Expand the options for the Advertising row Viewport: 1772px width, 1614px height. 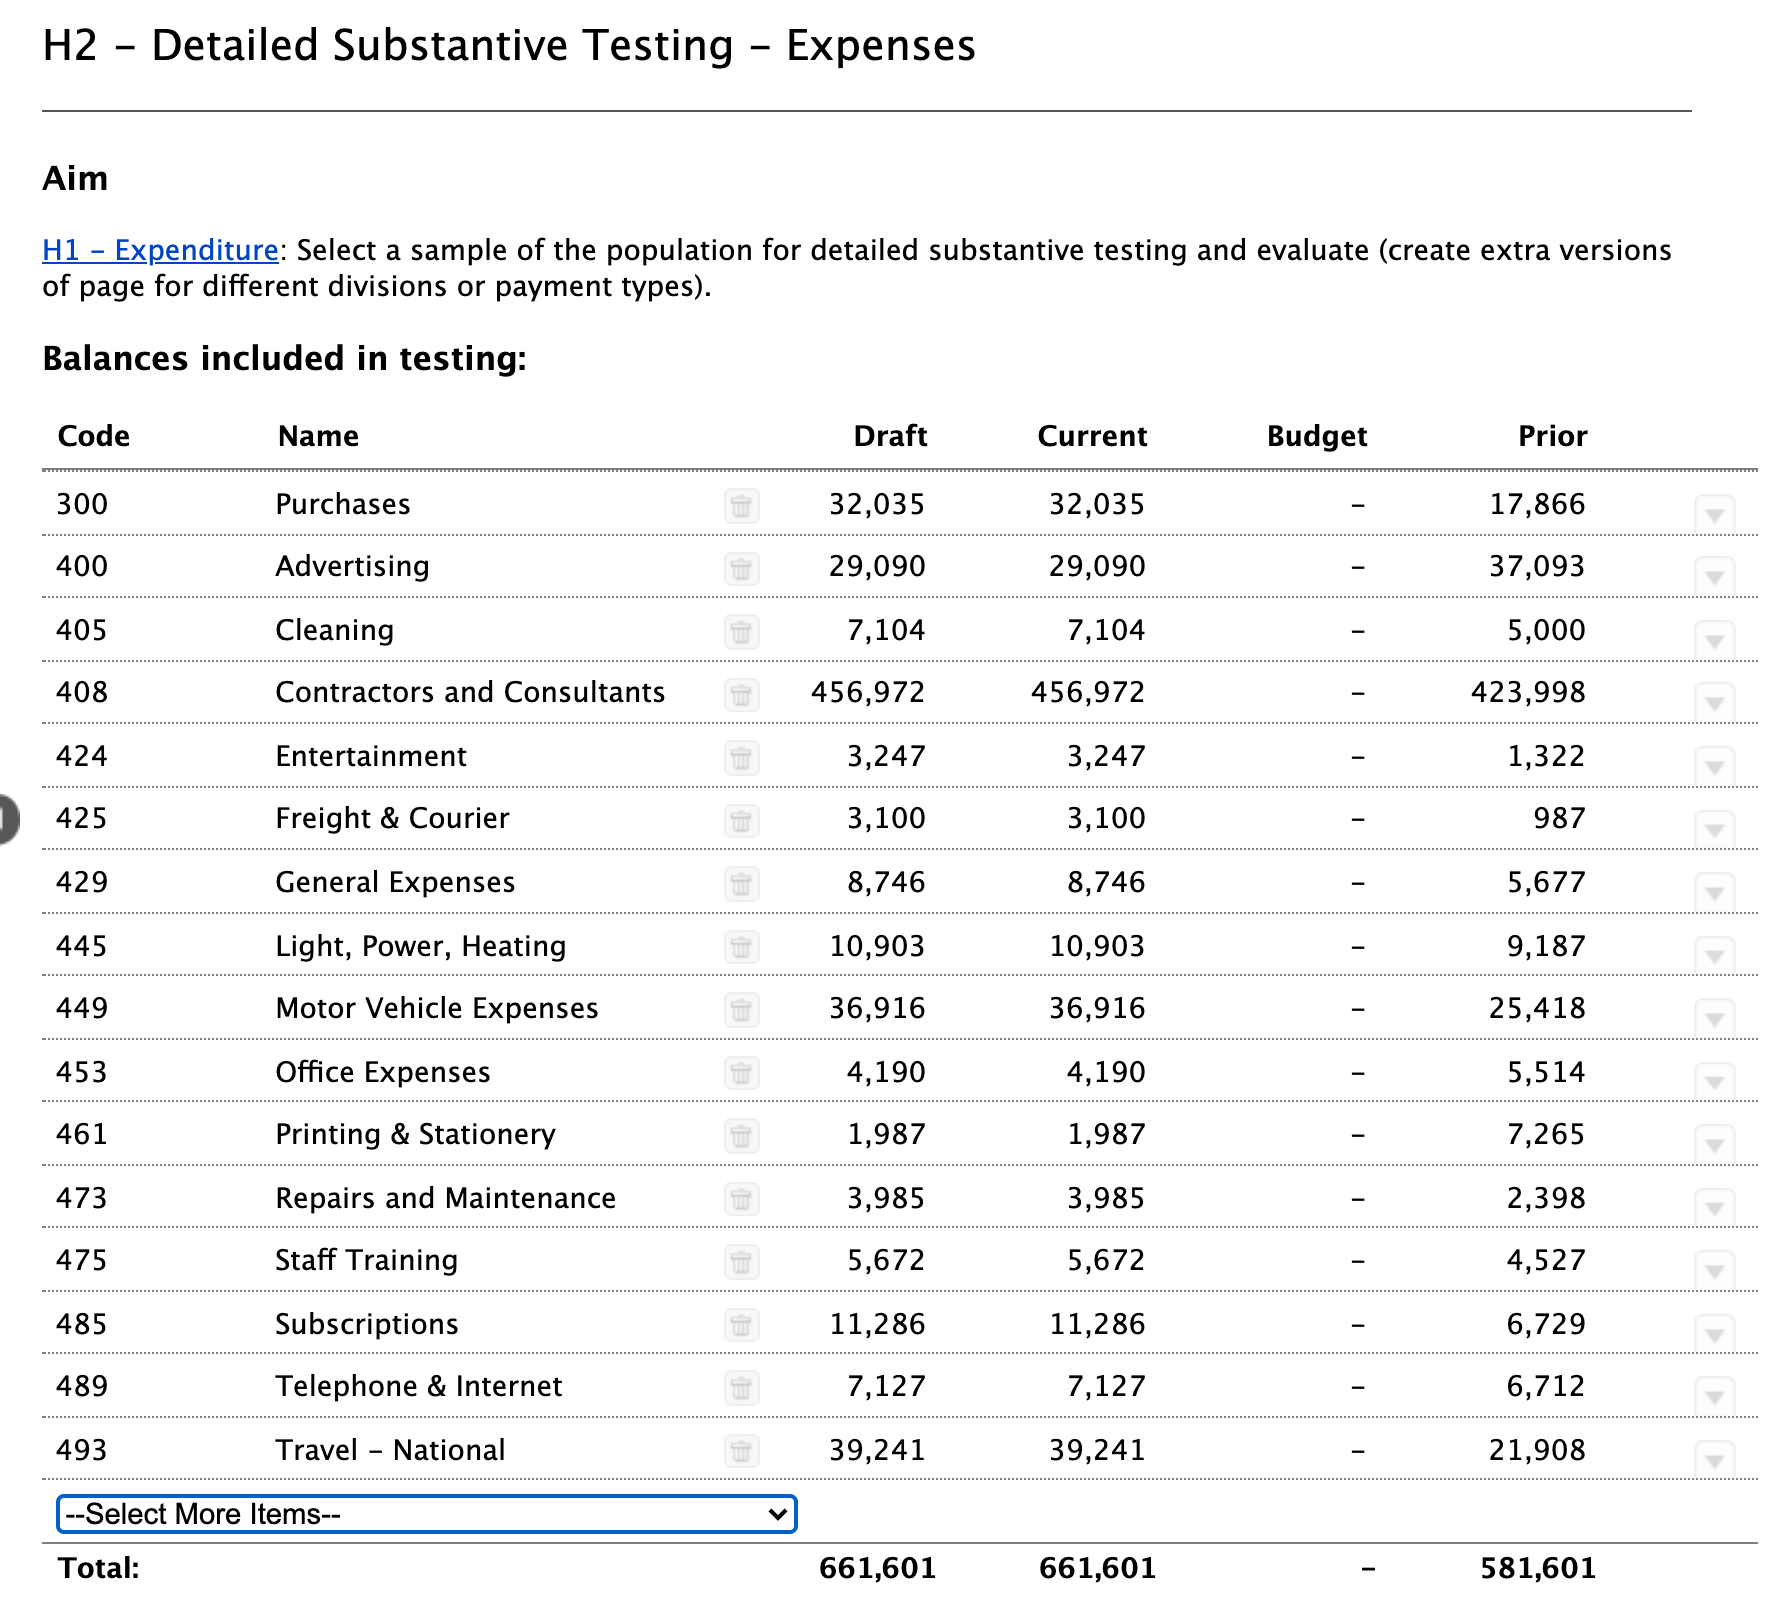coord(1715,577)
